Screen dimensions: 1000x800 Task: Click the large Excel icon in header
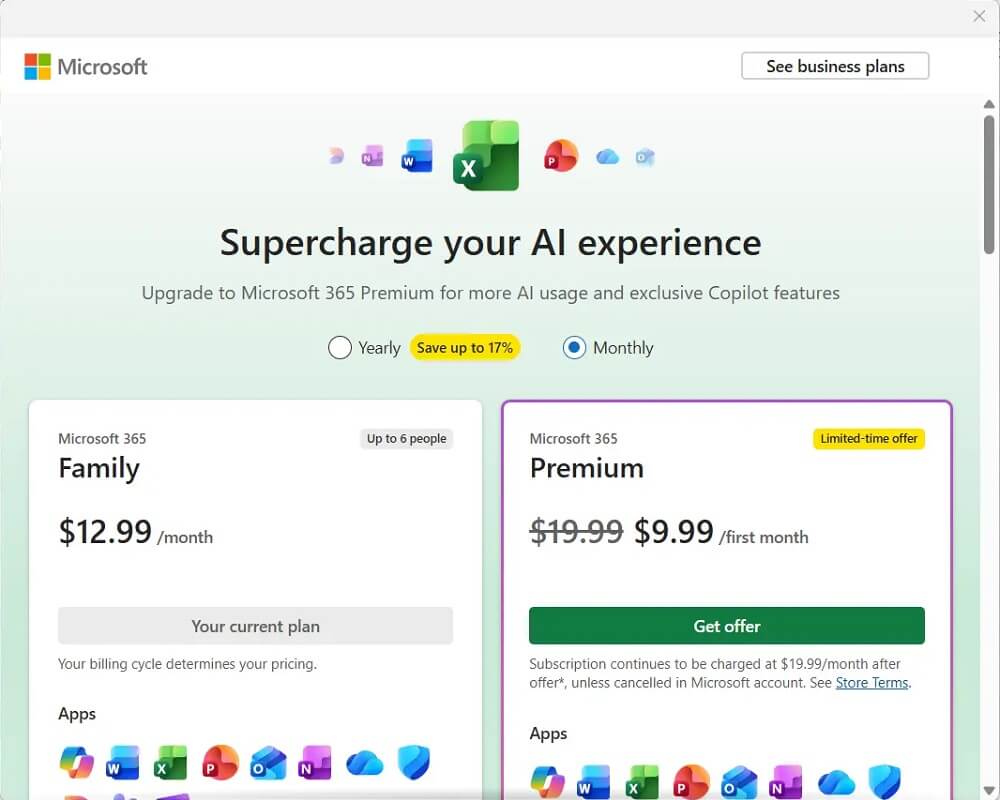487,156
